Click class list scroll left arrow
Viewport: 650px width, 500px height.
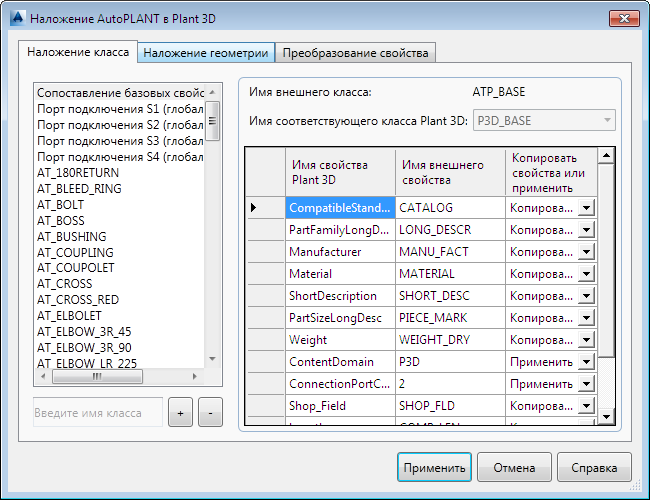[43, 376]
